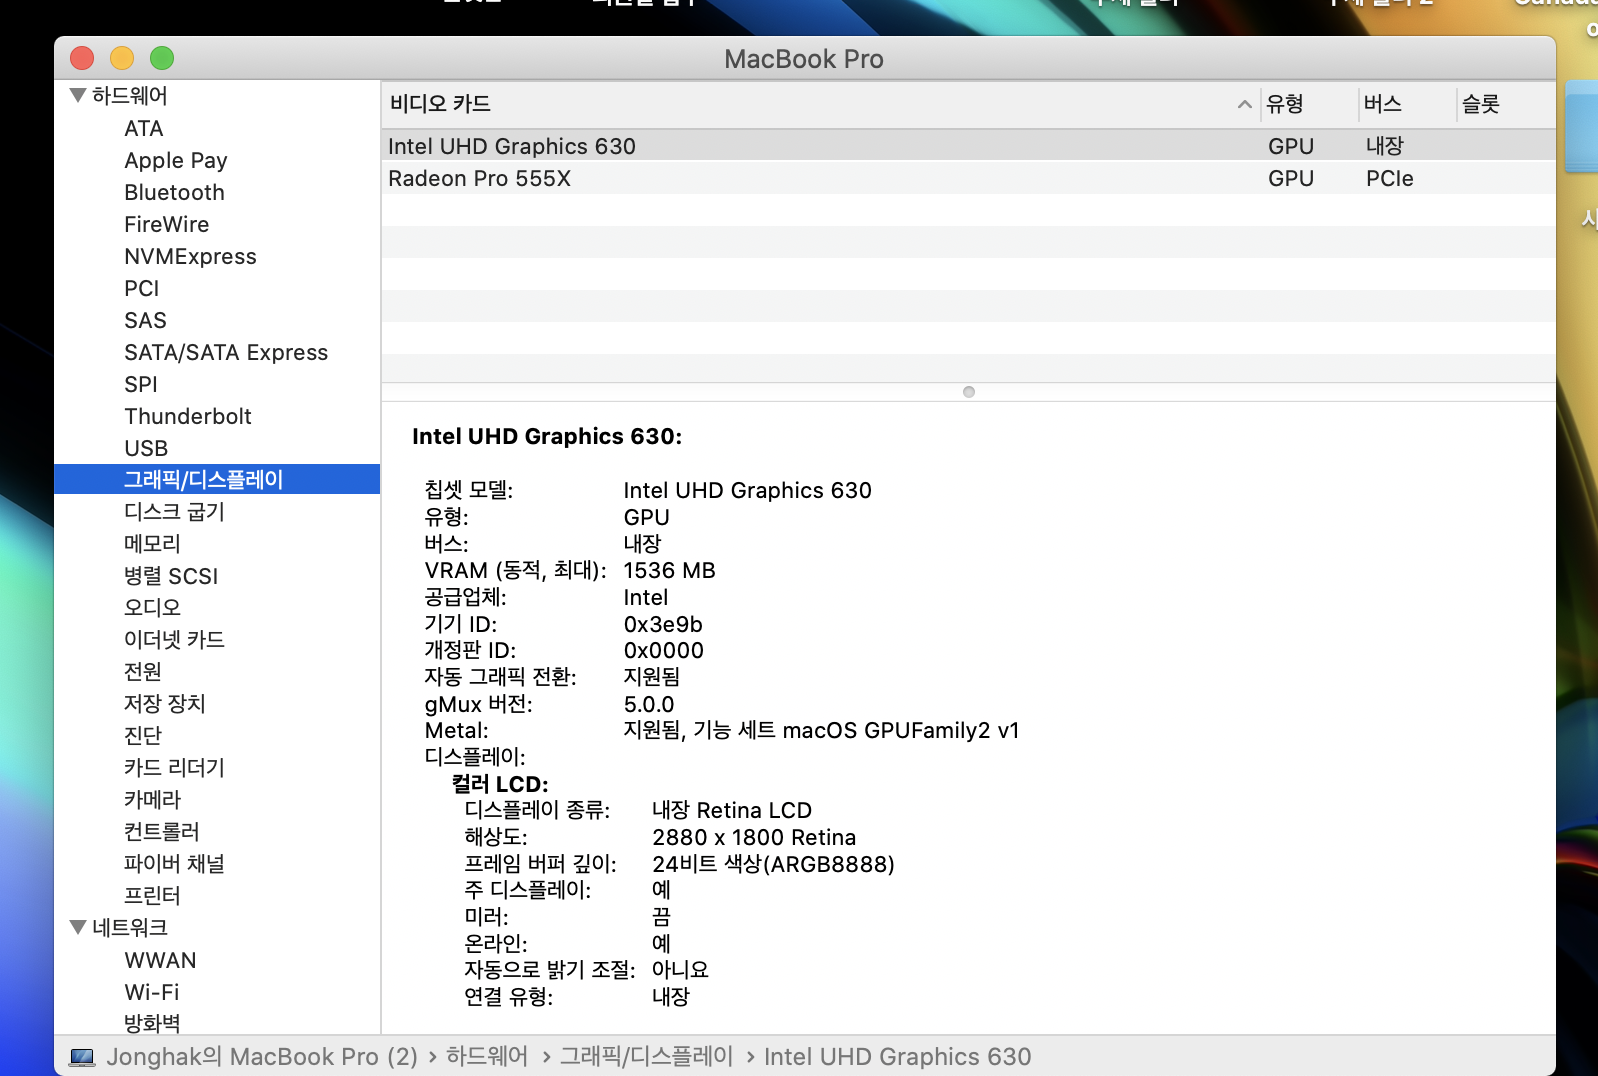Open Bluetooth in the sidebar
This screenshot has height=1076, width=1598.
point(174,193)
